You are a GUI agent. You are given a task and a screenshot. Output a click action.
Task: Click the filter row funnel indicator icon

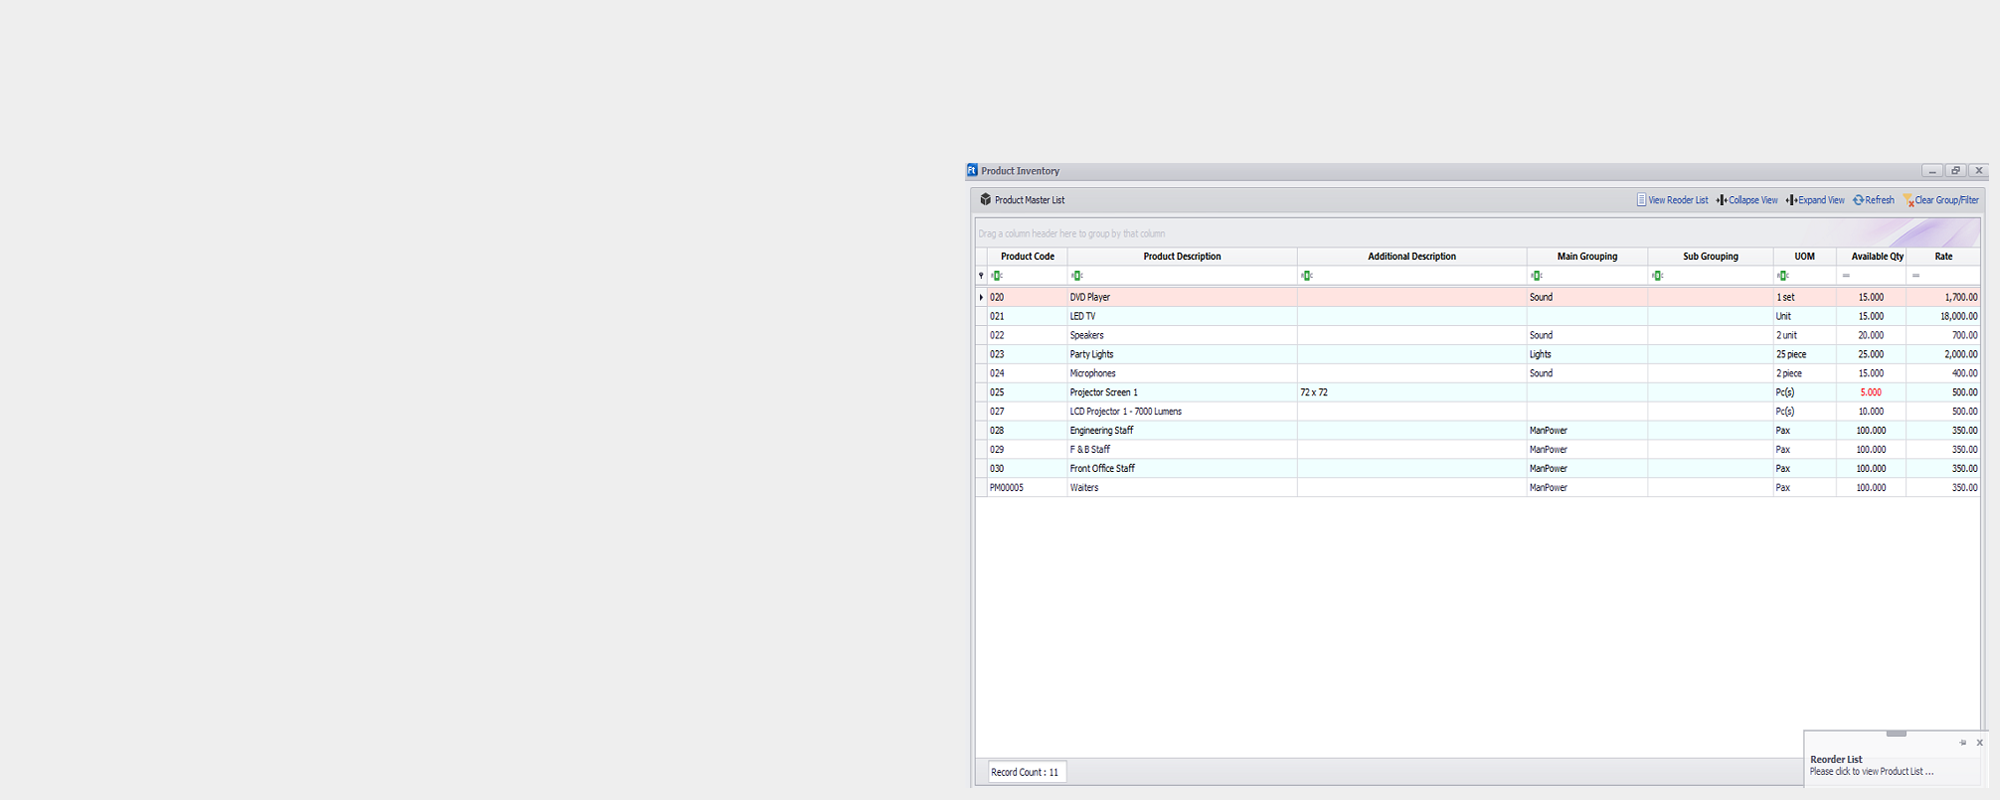tap(981, 275)
